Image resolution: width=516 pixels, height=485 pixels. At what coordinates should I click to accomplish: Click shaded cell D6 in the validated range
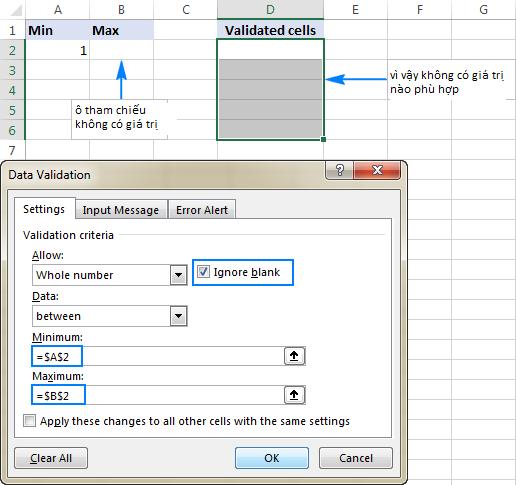tap(270, 129)
